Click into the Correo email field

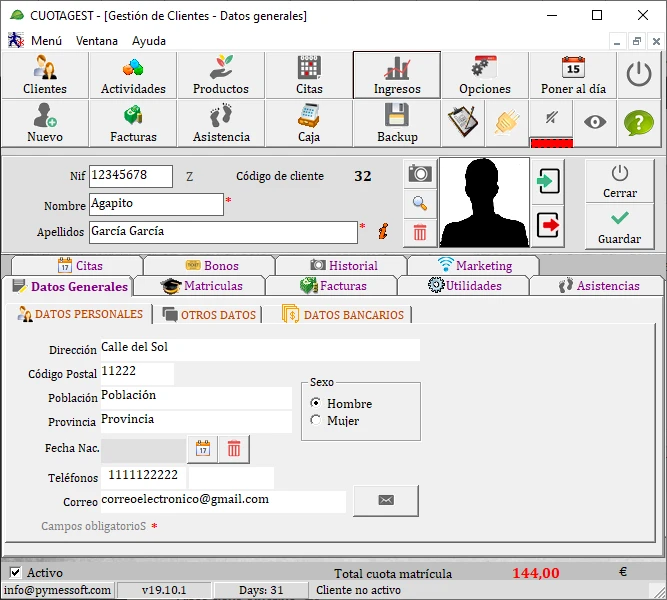(x=223, y=502)
